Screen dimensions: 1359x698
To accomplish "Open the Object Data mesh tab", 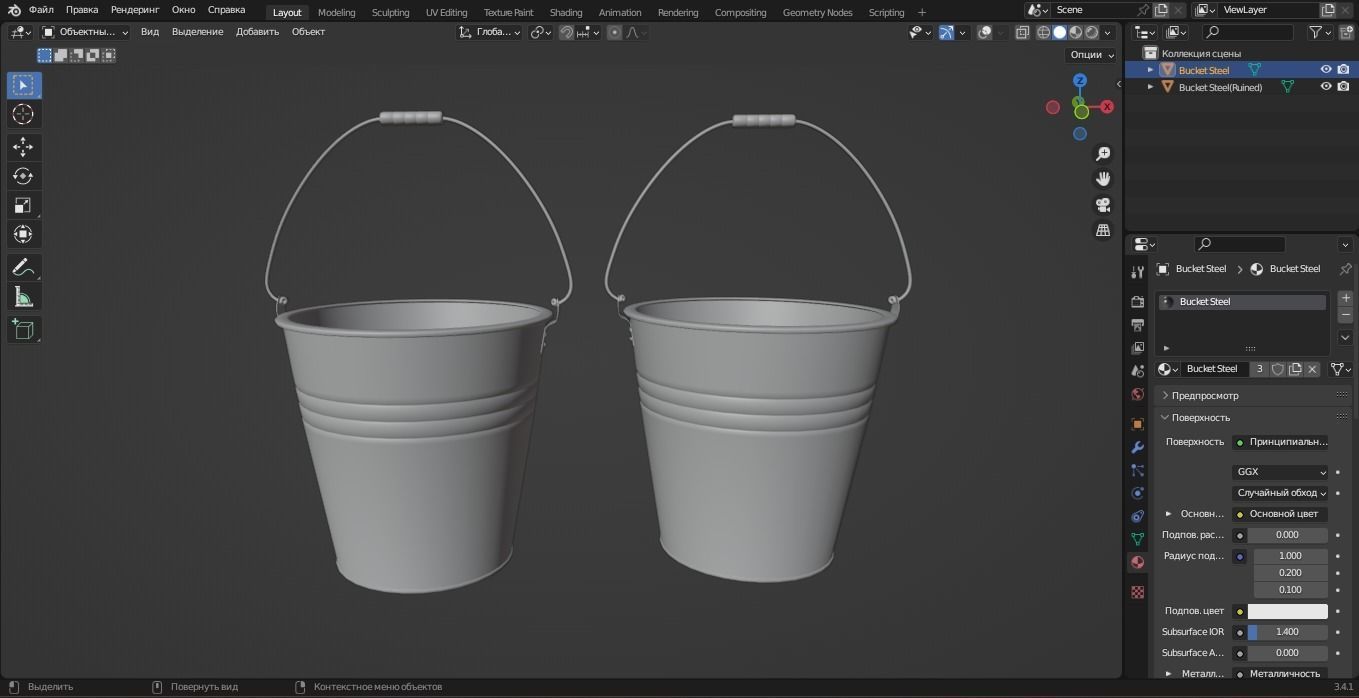I will pos(1137,539).
